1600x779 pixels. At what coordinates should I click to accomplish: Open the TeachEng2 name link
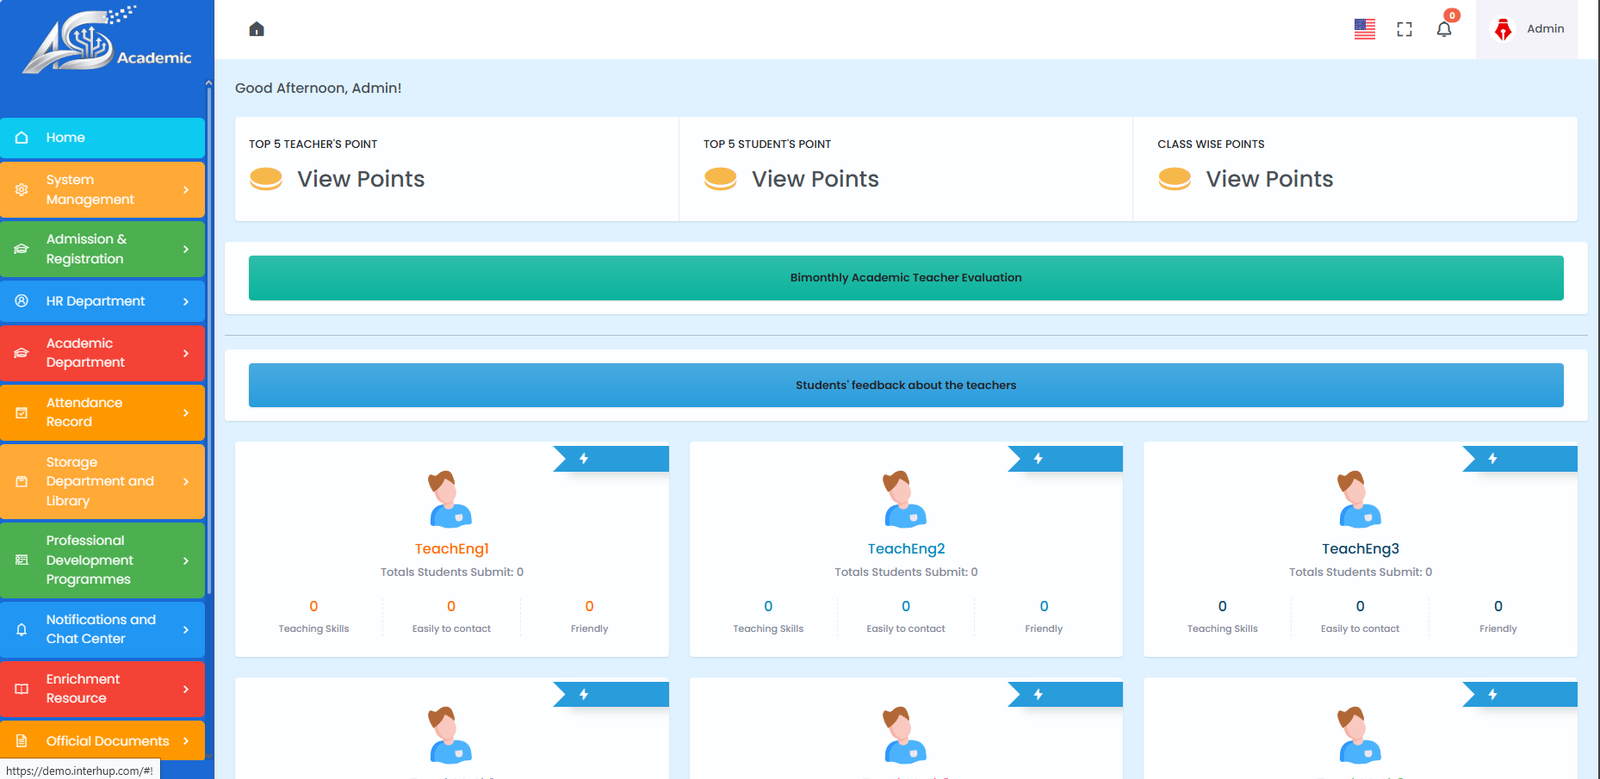tap(906, 549)
